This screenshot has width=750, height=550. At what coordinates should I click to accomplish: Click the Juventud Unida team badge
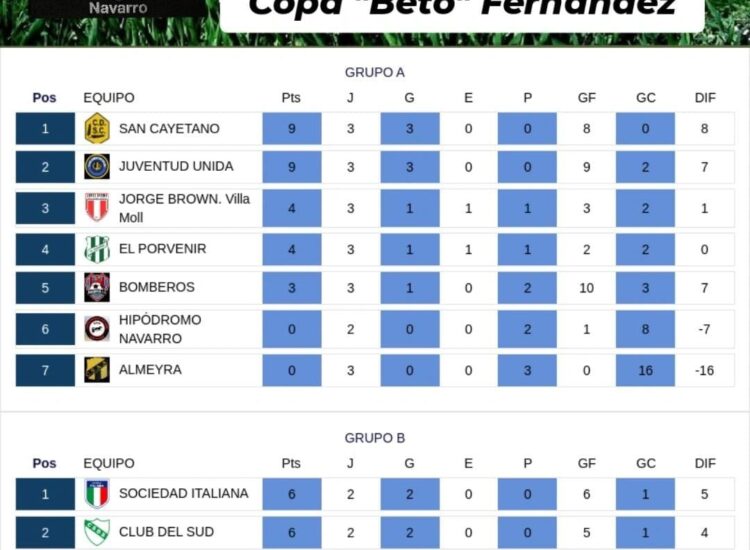coord(97,166)
